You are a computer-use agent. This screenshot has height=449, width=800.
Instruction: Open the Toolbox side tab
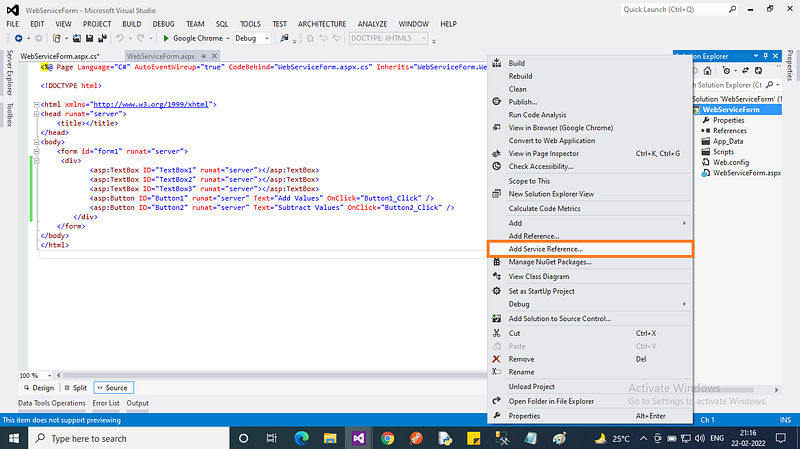[x=10, y=114]
